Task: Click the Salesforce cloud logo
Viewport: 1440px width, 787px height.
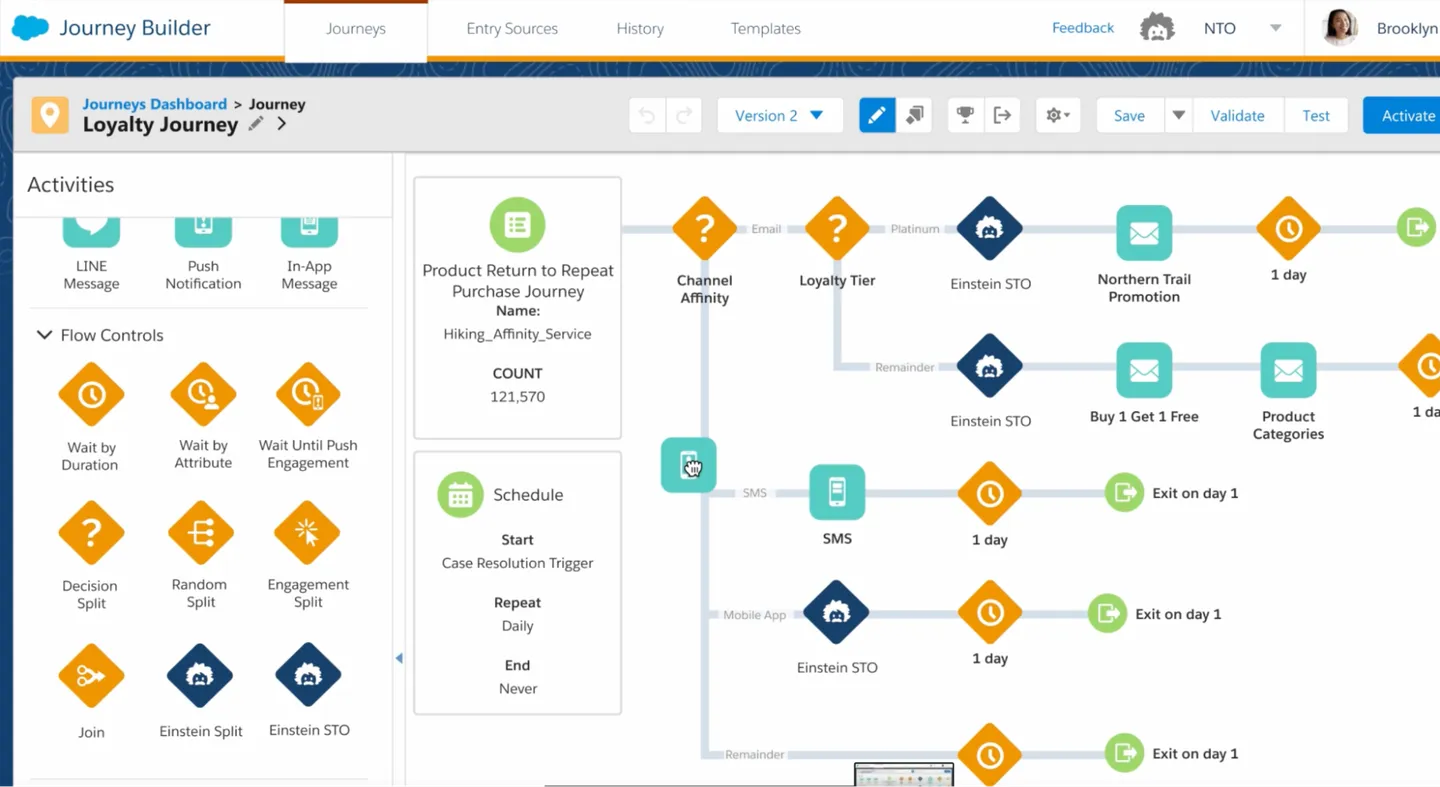Action: coord(30,28)
